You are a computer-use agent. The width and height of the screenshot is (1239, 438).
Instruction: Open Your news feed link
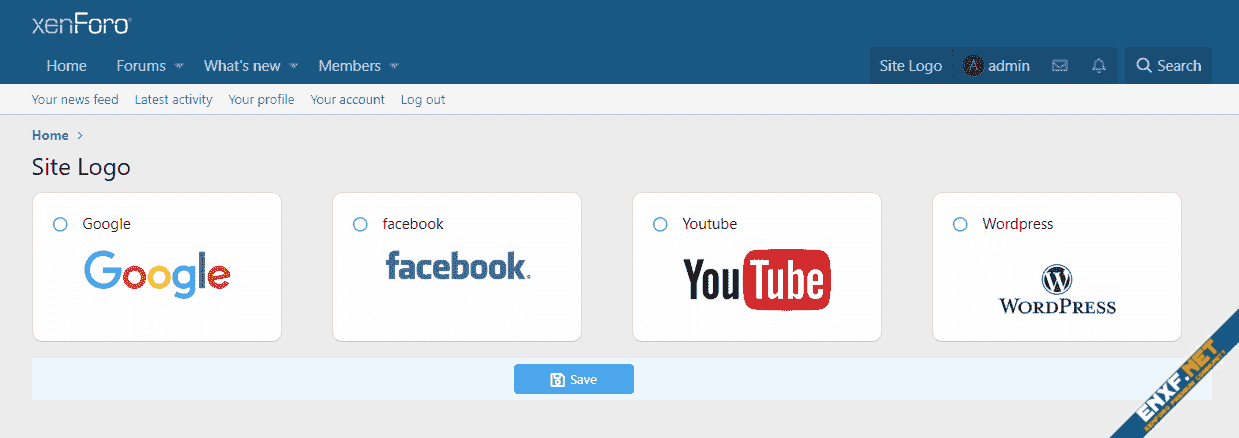pos(75,99)
